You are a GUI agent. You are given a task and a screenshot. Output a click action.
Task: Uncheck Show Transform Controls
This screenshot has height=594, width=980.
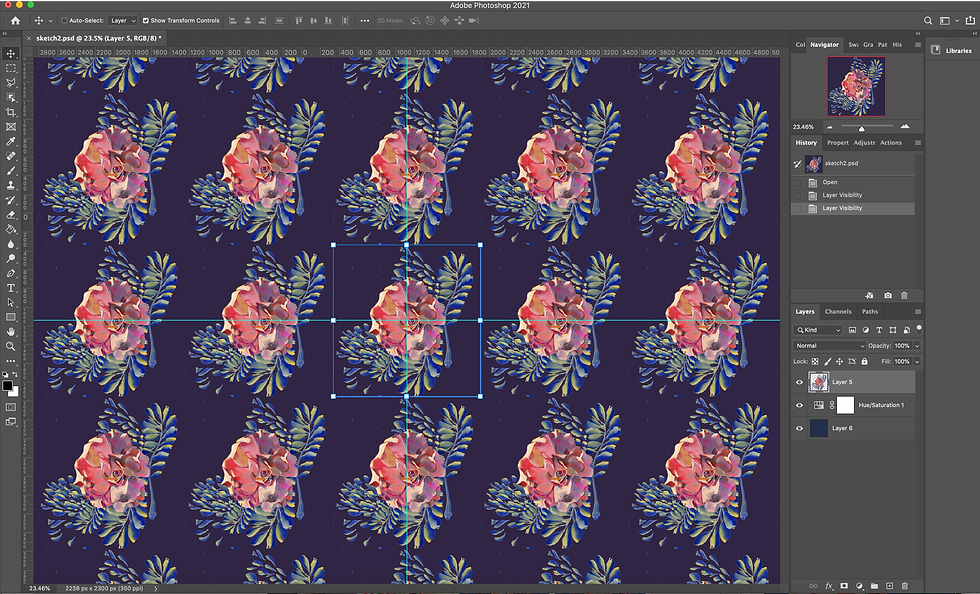(x=146, y=21)
